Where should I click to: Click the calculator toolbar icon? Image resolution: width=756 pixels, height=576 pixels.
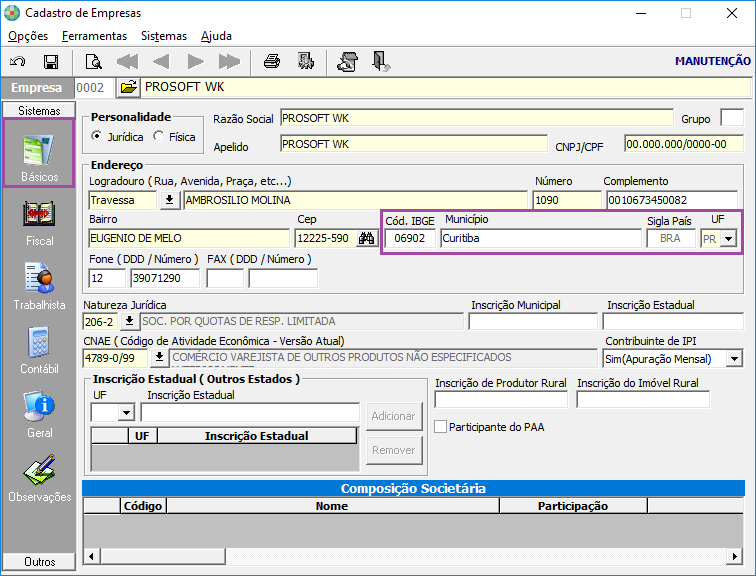pyautogui.click(x=348, y=62)
